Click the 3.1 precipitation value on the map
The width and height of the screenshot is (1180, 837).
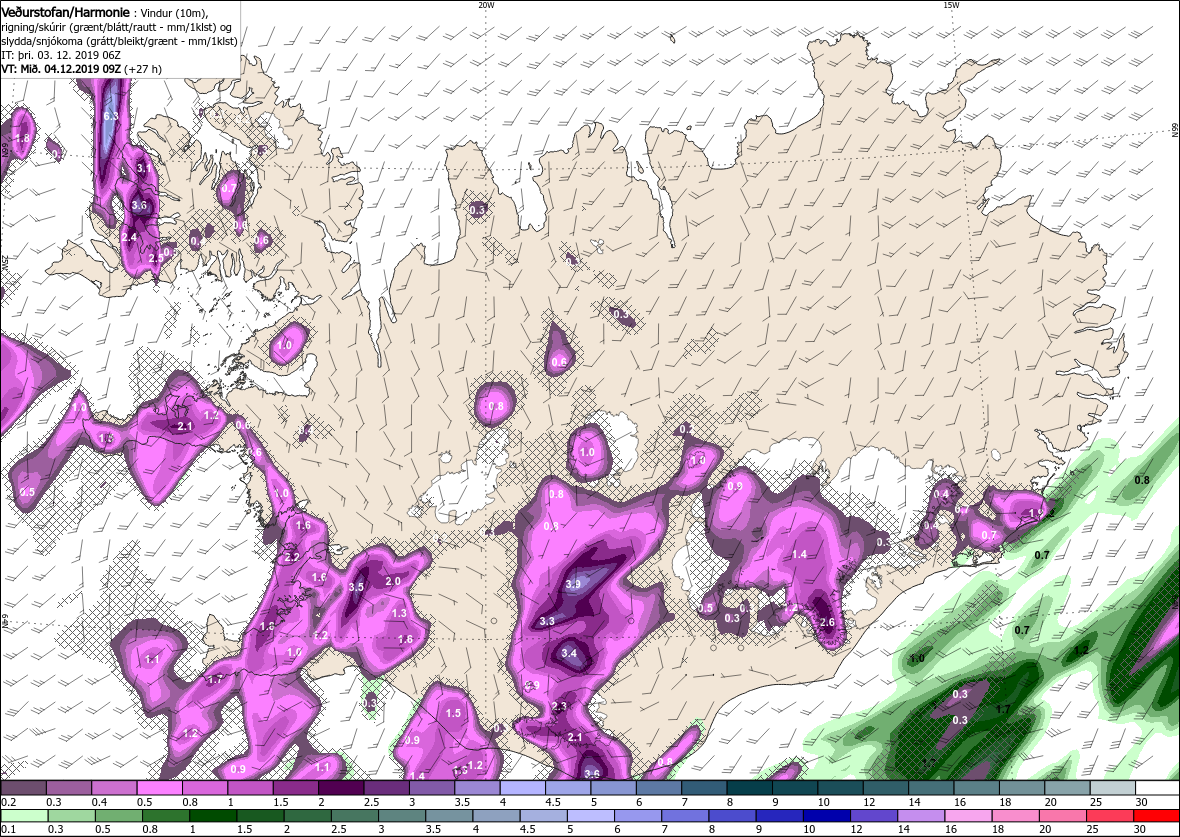(144, 168)
